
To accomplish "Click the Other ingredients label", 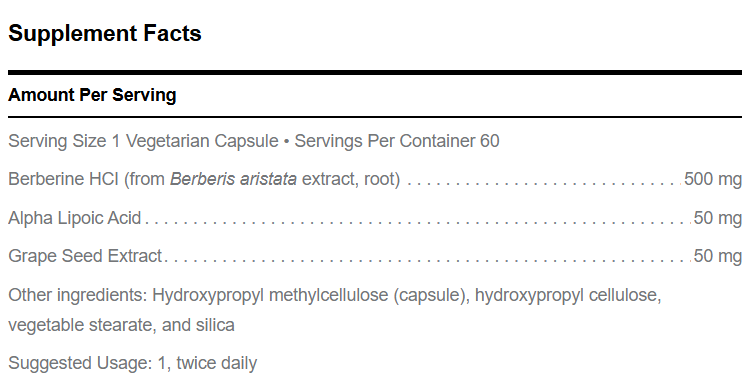I will (78, 295).
